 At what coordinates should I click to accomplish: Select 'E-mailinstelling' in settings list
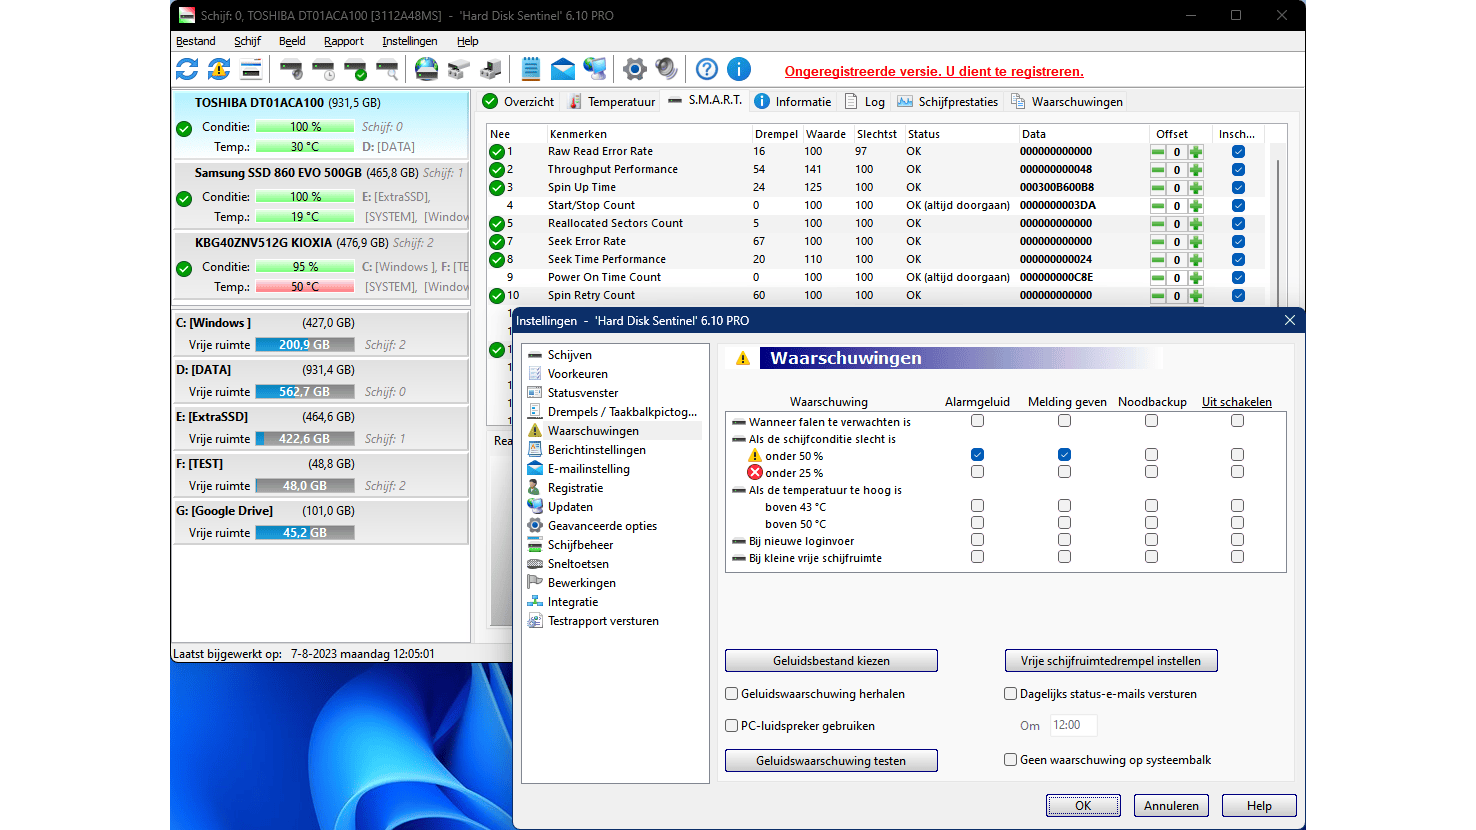(588, 469)
